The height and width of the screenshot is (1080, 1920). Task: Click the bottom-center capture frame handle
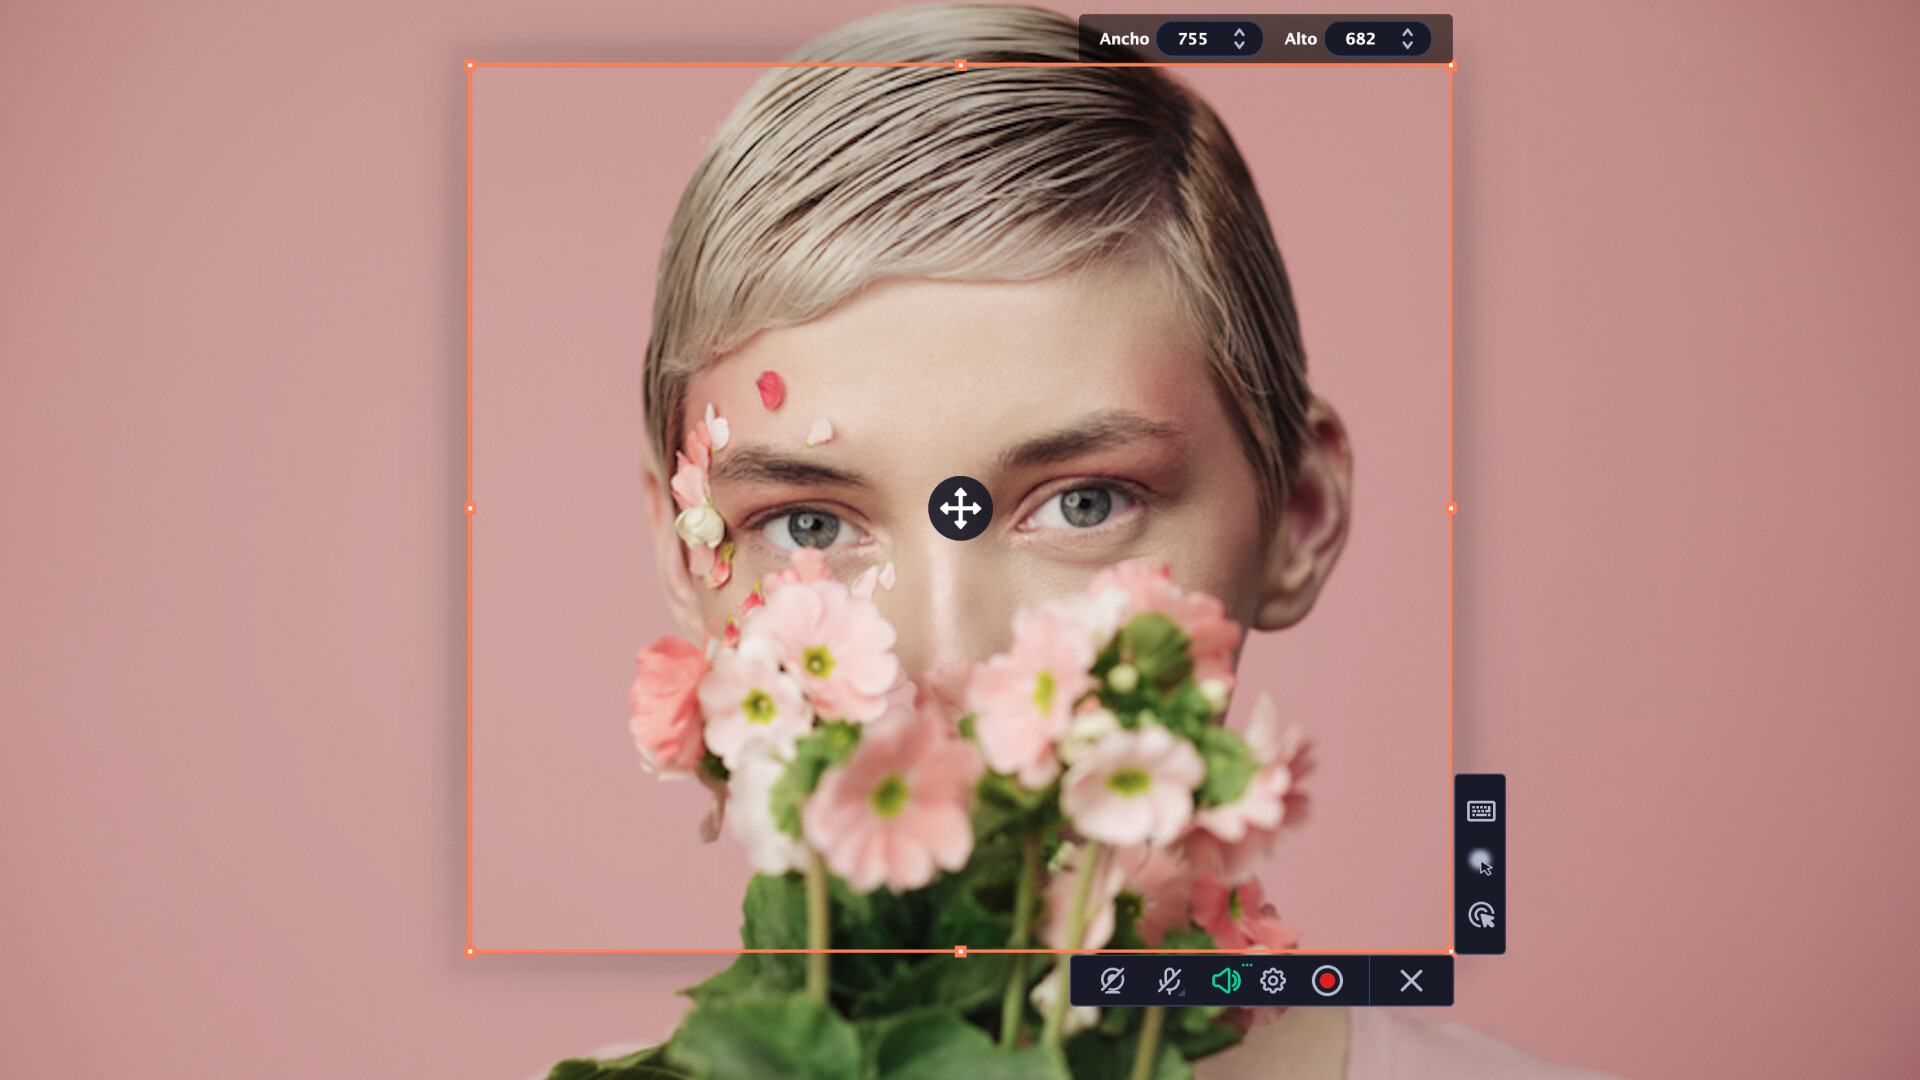coord(960,952)
